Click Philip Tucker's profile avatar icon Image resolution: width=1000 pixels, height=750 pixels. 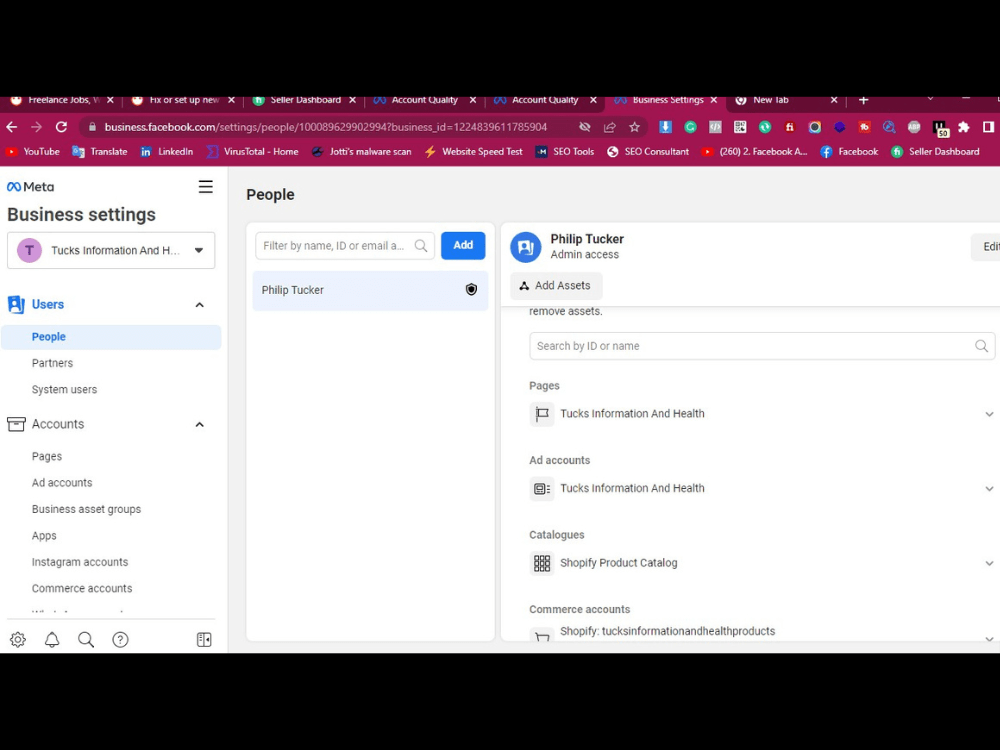point(526,247)
